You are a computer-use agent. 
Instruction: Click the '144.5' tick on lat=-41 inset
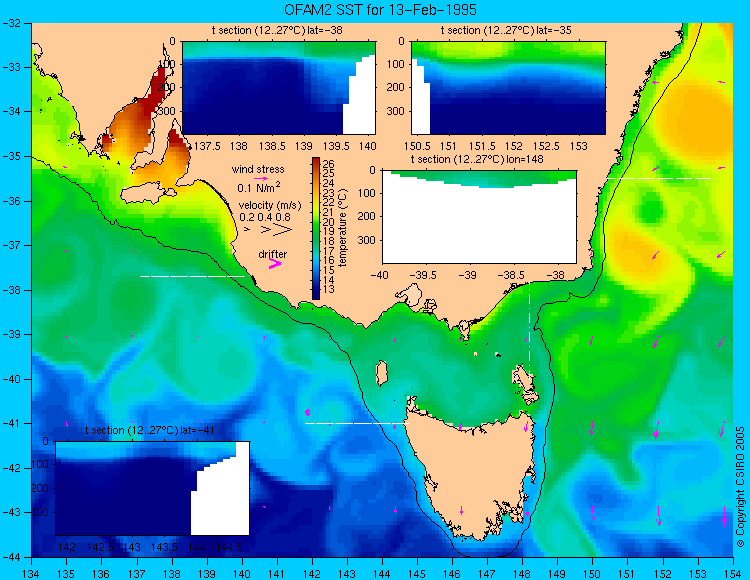pos(229,547)
